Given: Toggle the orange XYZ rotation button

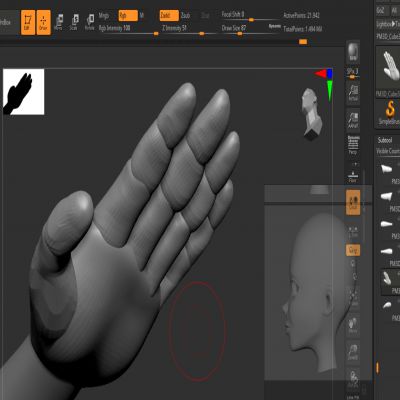Looking at the screenshot, I should [353, 250].
